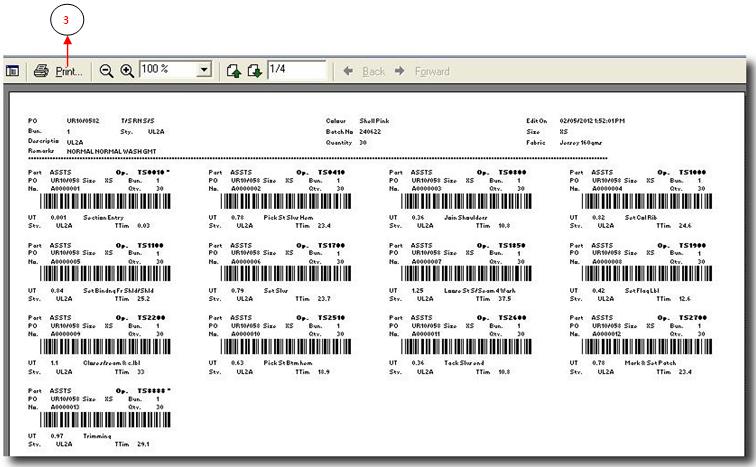Open the zoom percentage dropdown arrow

205,71
